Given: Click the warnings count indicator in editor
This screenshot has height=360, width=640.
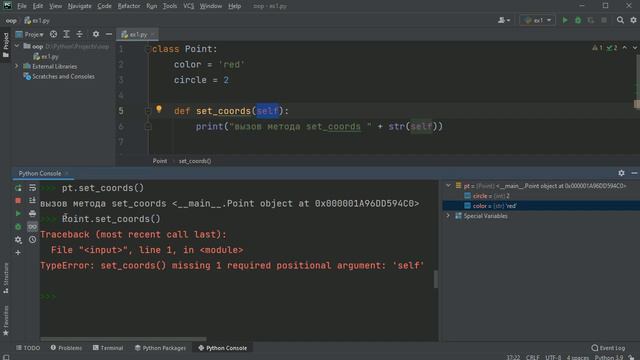Looking at the screenshot, I should click(598, 48).
